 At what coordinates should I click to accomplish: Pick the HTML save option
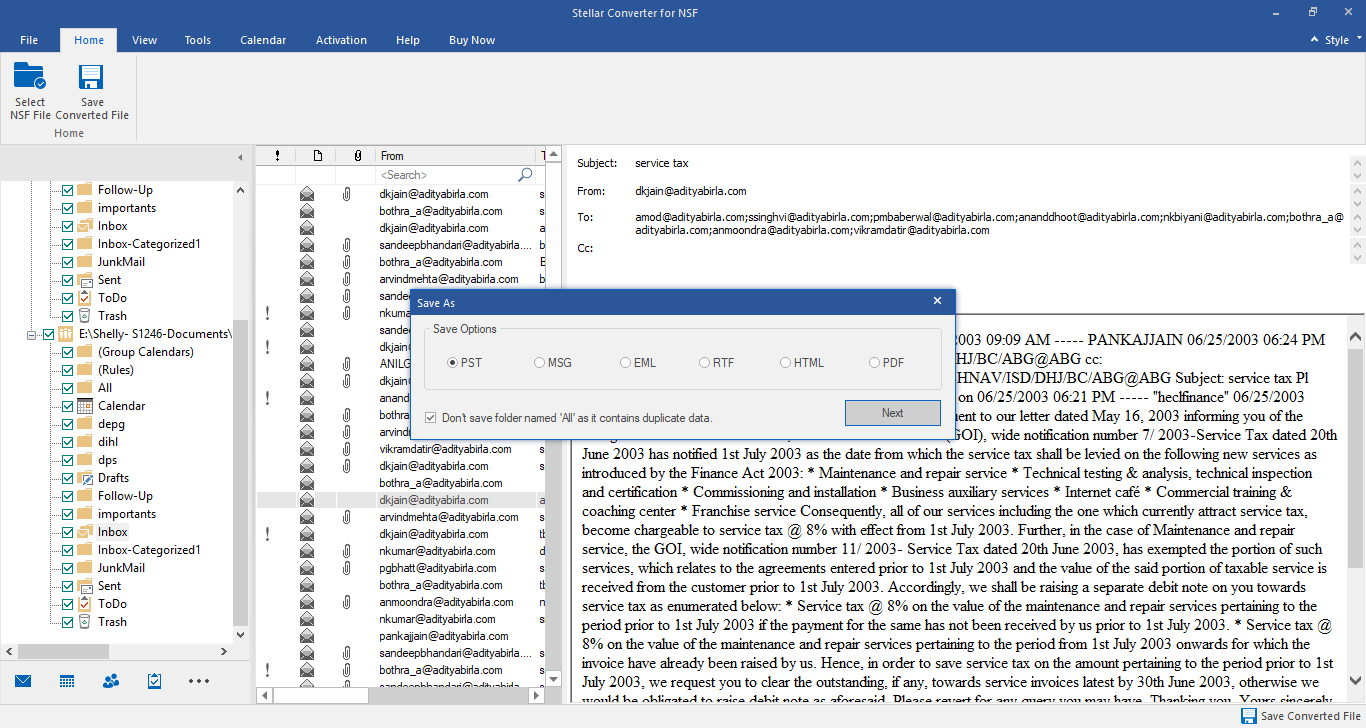coord(802,363)
